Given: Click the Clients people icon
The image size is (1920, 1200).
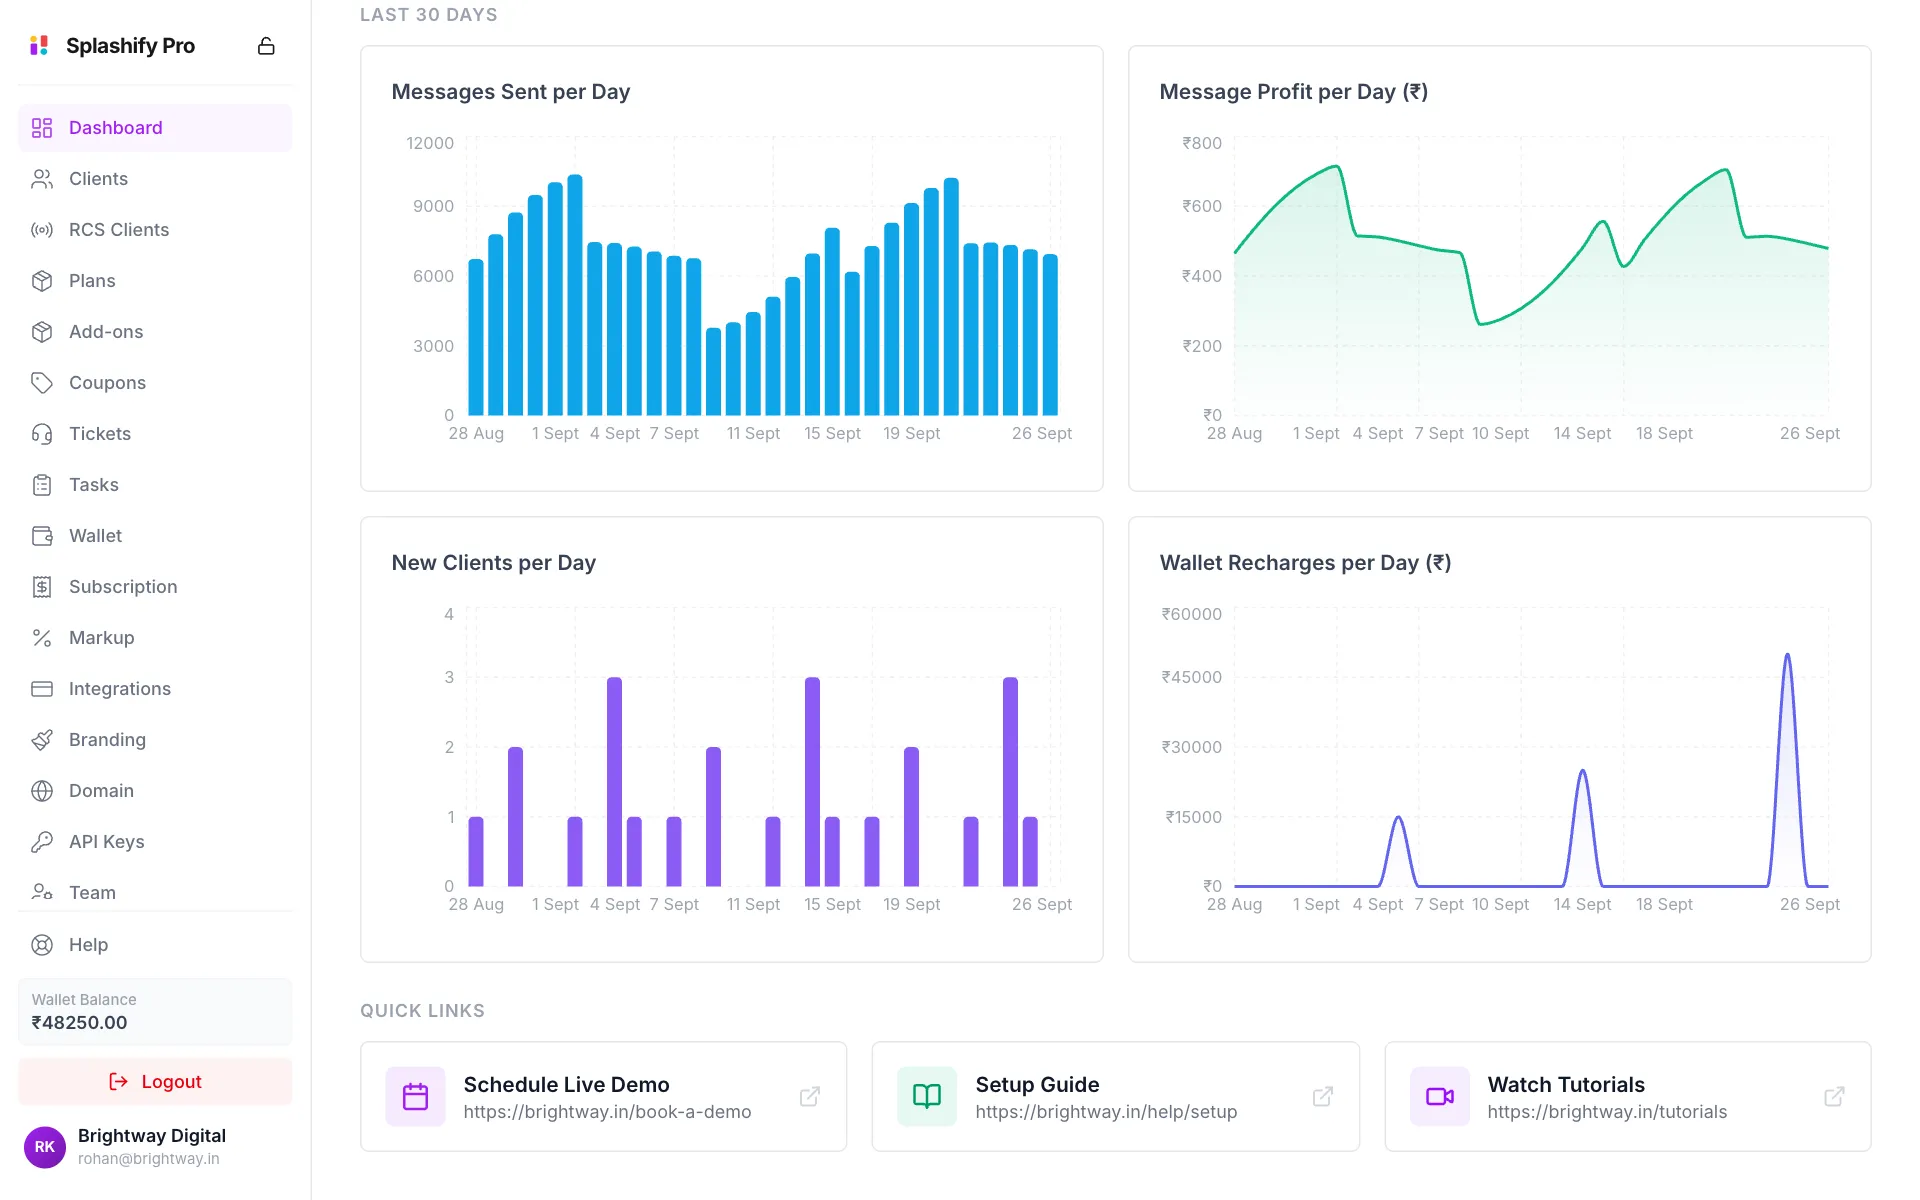Looking at the screenshot, I should pos(42,179).
